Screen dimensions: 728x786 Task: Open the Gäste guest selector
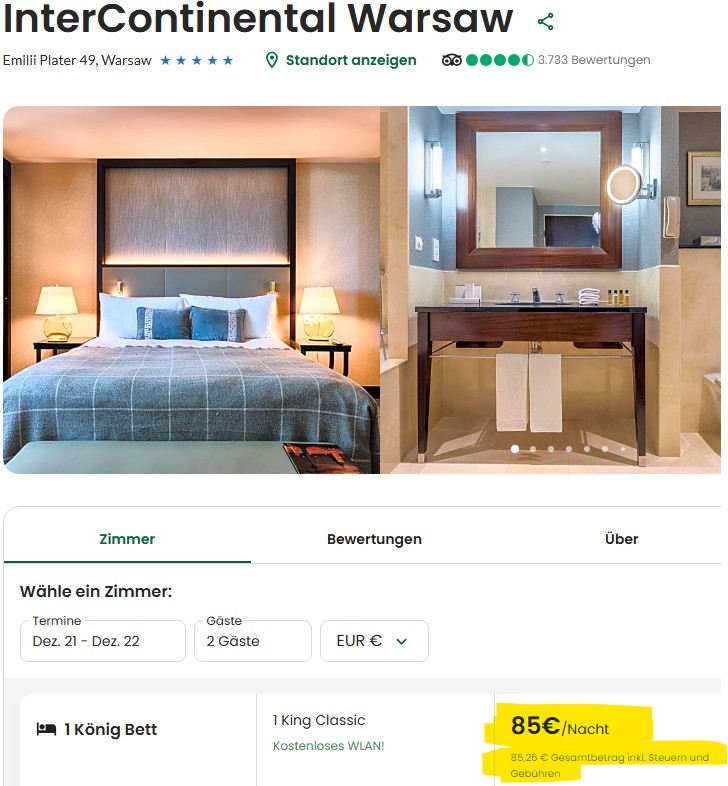[x=253, y=641]
